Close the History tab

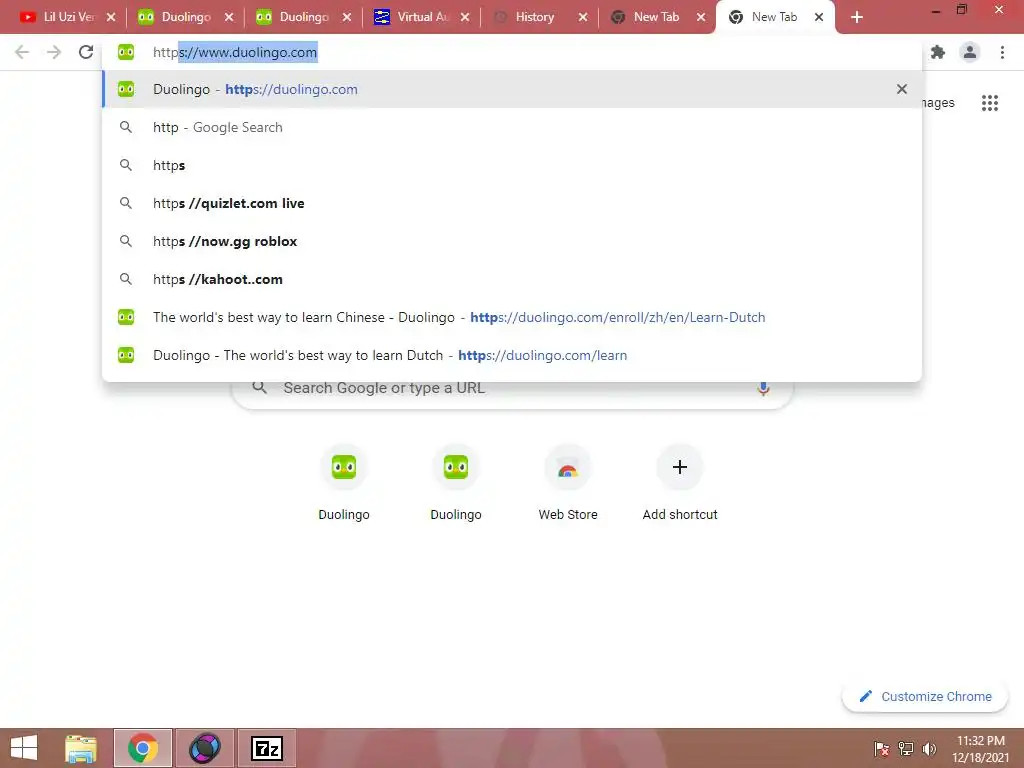point(583,17)
